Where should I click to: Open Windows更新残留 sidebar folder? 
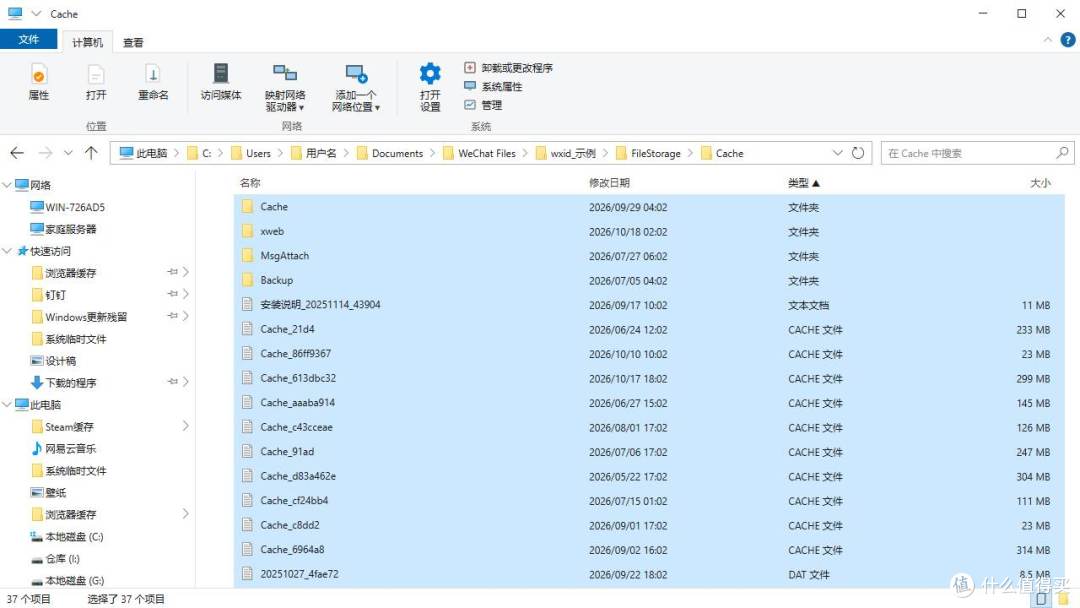click(x=79, y=317)
